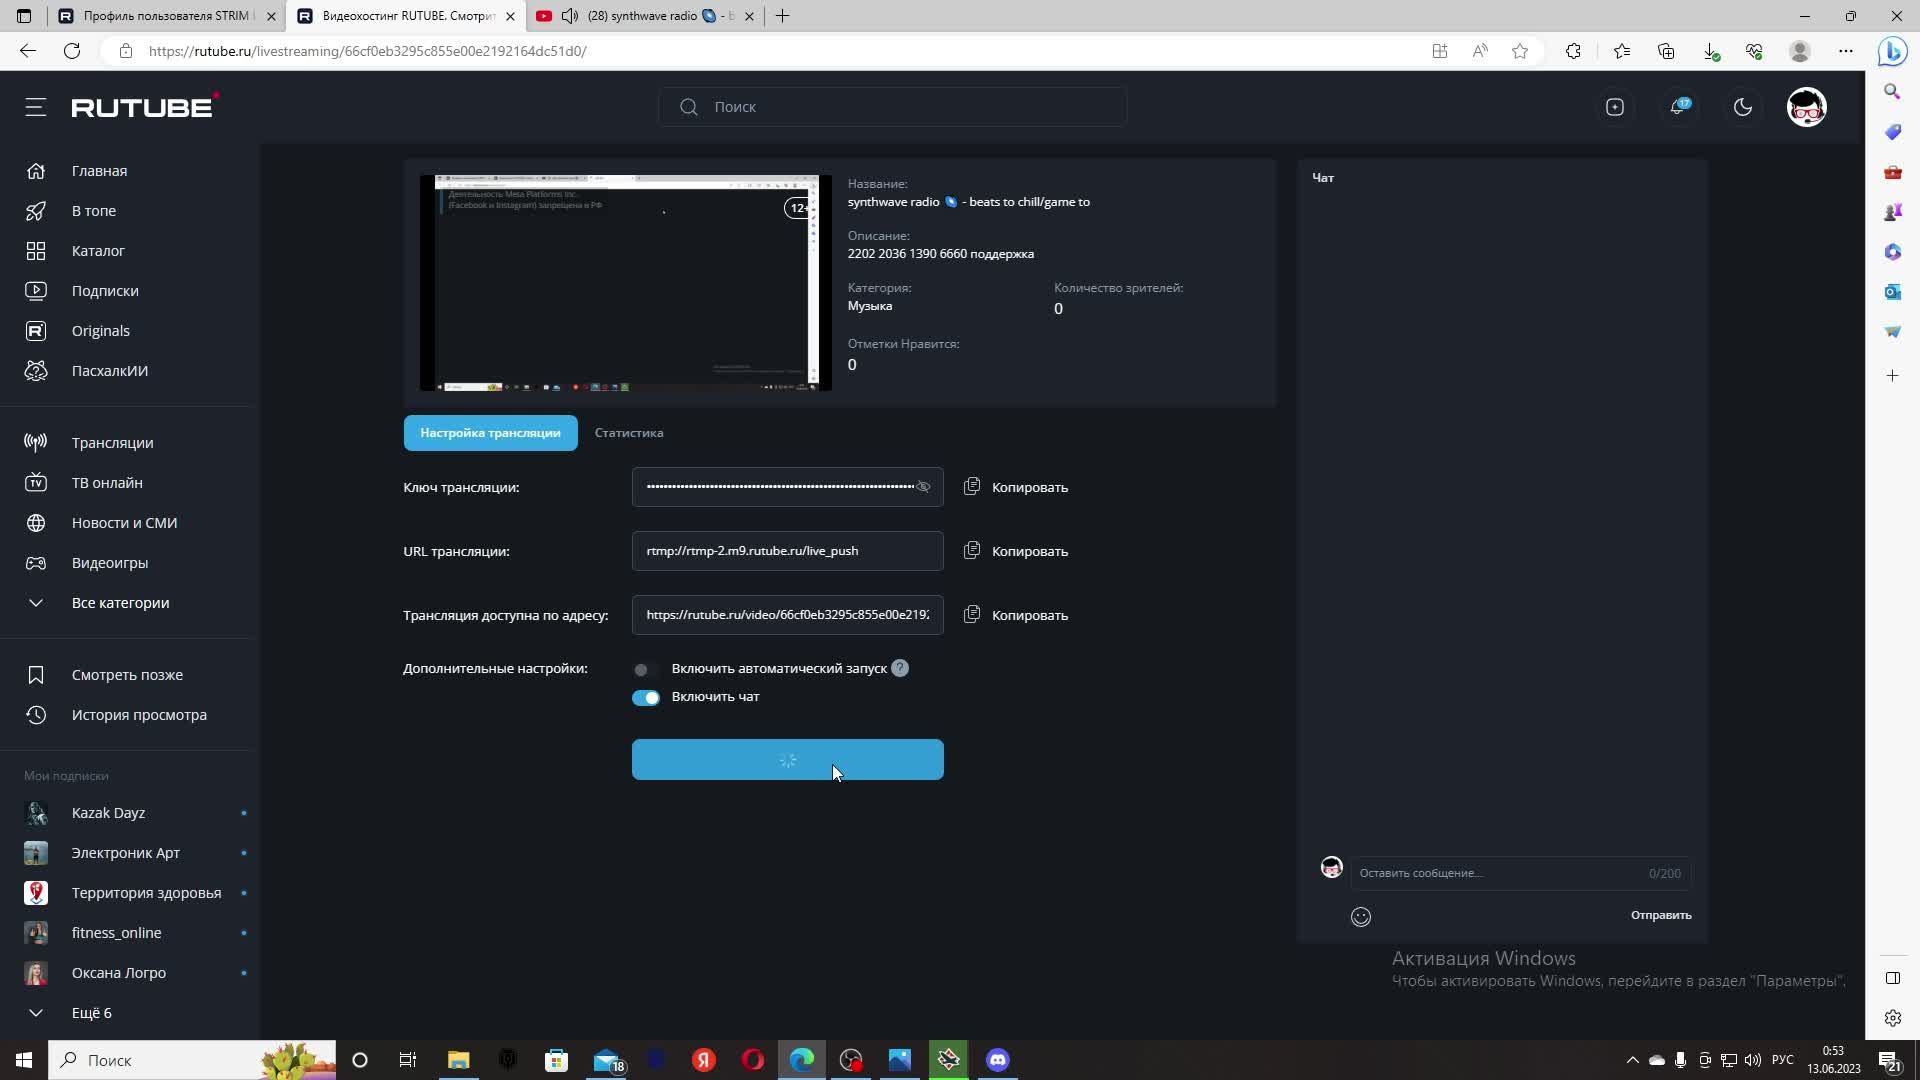1920x1080 pixels.
Task: Open the hamburger menu next to RUTUBE logo
Action: (x=36, y=107)
